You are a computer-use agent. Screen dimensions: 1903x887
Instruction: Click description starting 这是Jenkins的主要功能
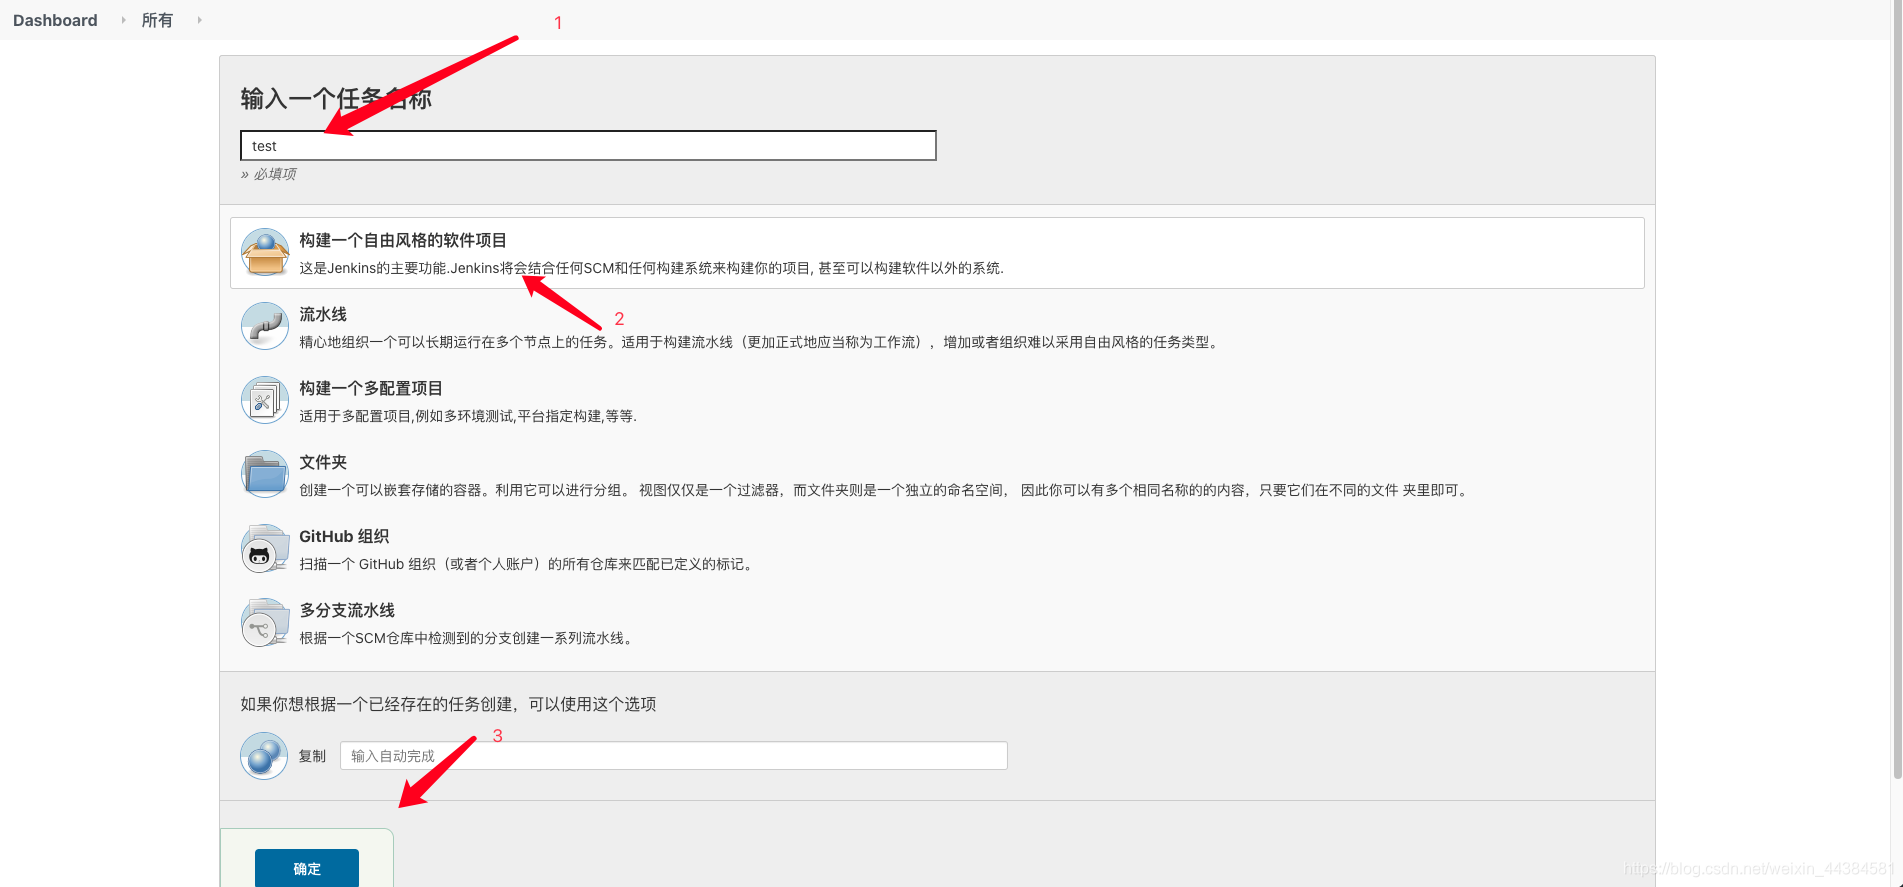click(x=651, y=268)
